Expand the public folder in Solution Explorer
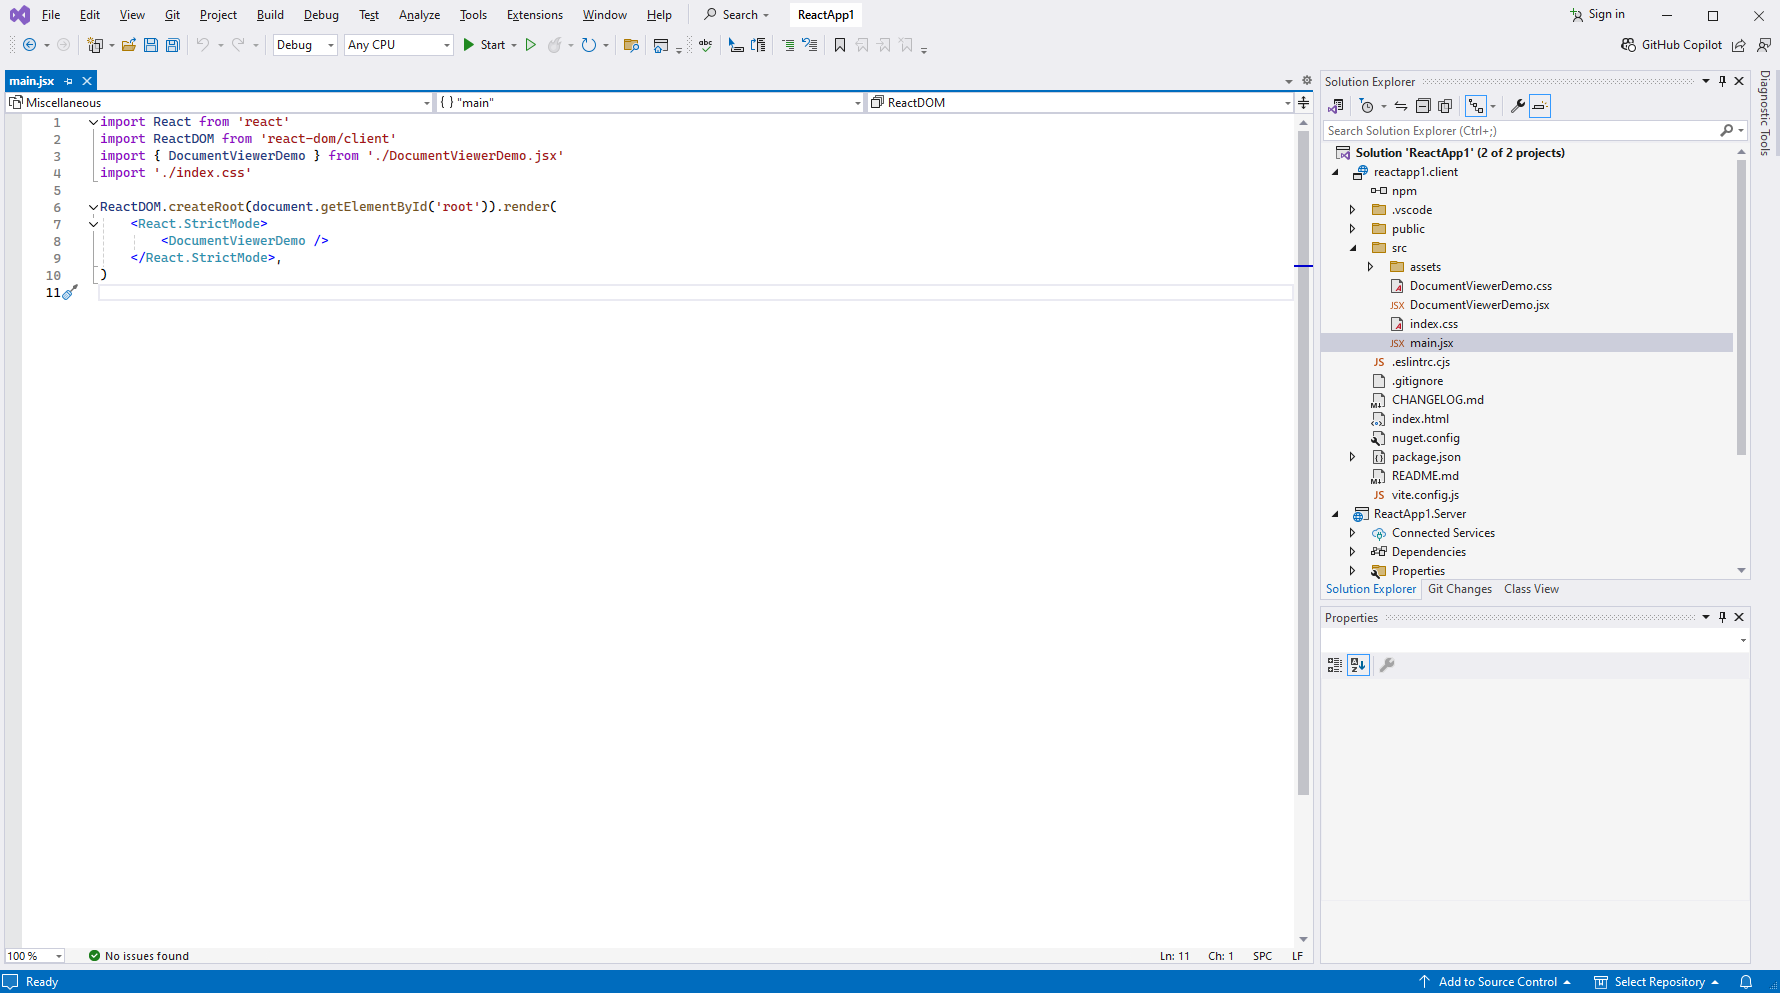 click(x=1353, y=229)
